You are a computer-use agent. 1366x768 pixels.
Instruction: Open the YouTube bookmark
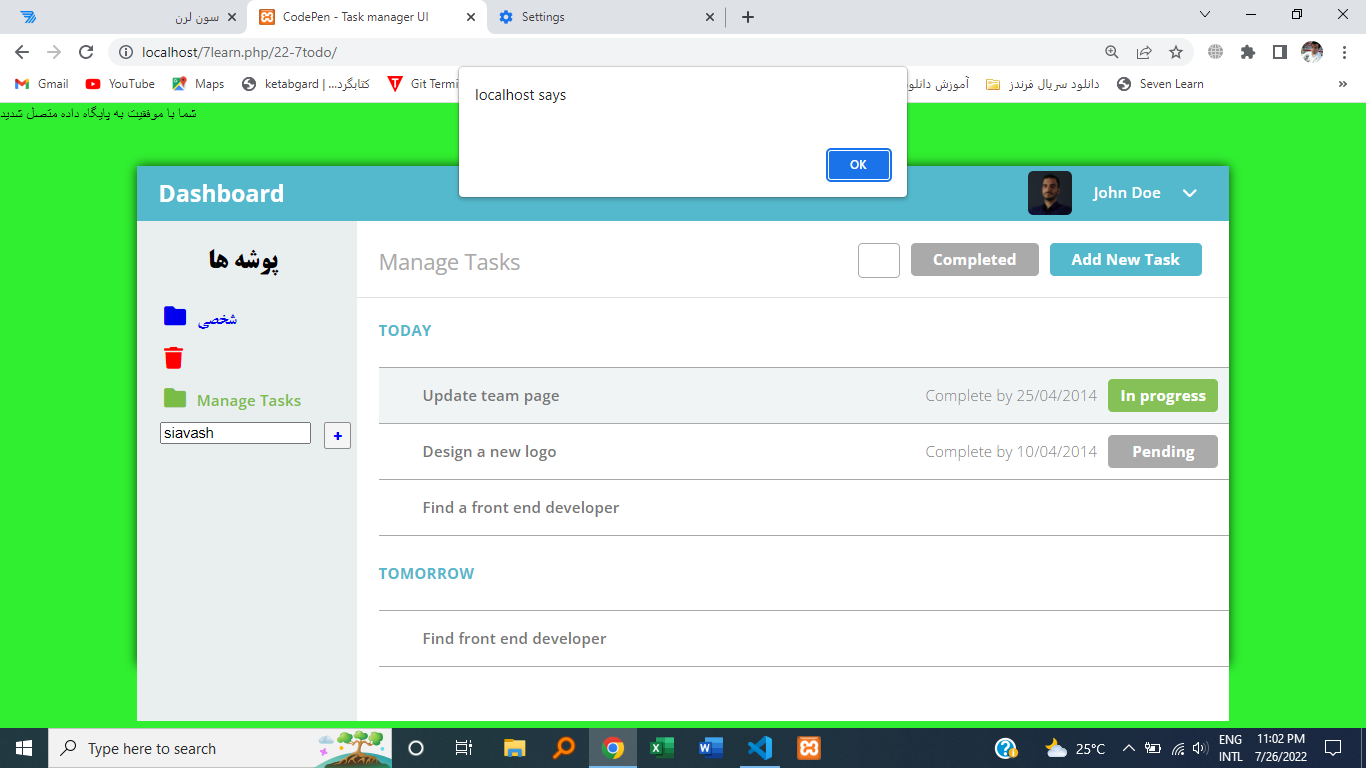pyautogui.click(x=120, y=84)
